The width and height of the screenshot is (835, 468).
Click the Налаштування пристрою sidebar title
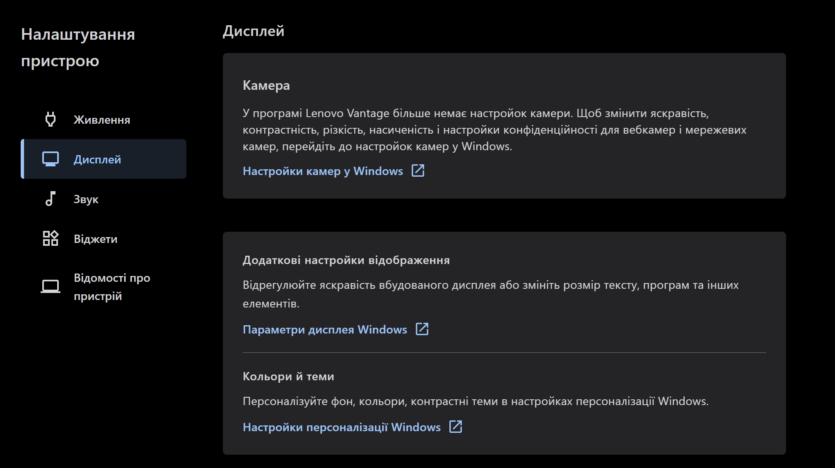tap(78, 47)
